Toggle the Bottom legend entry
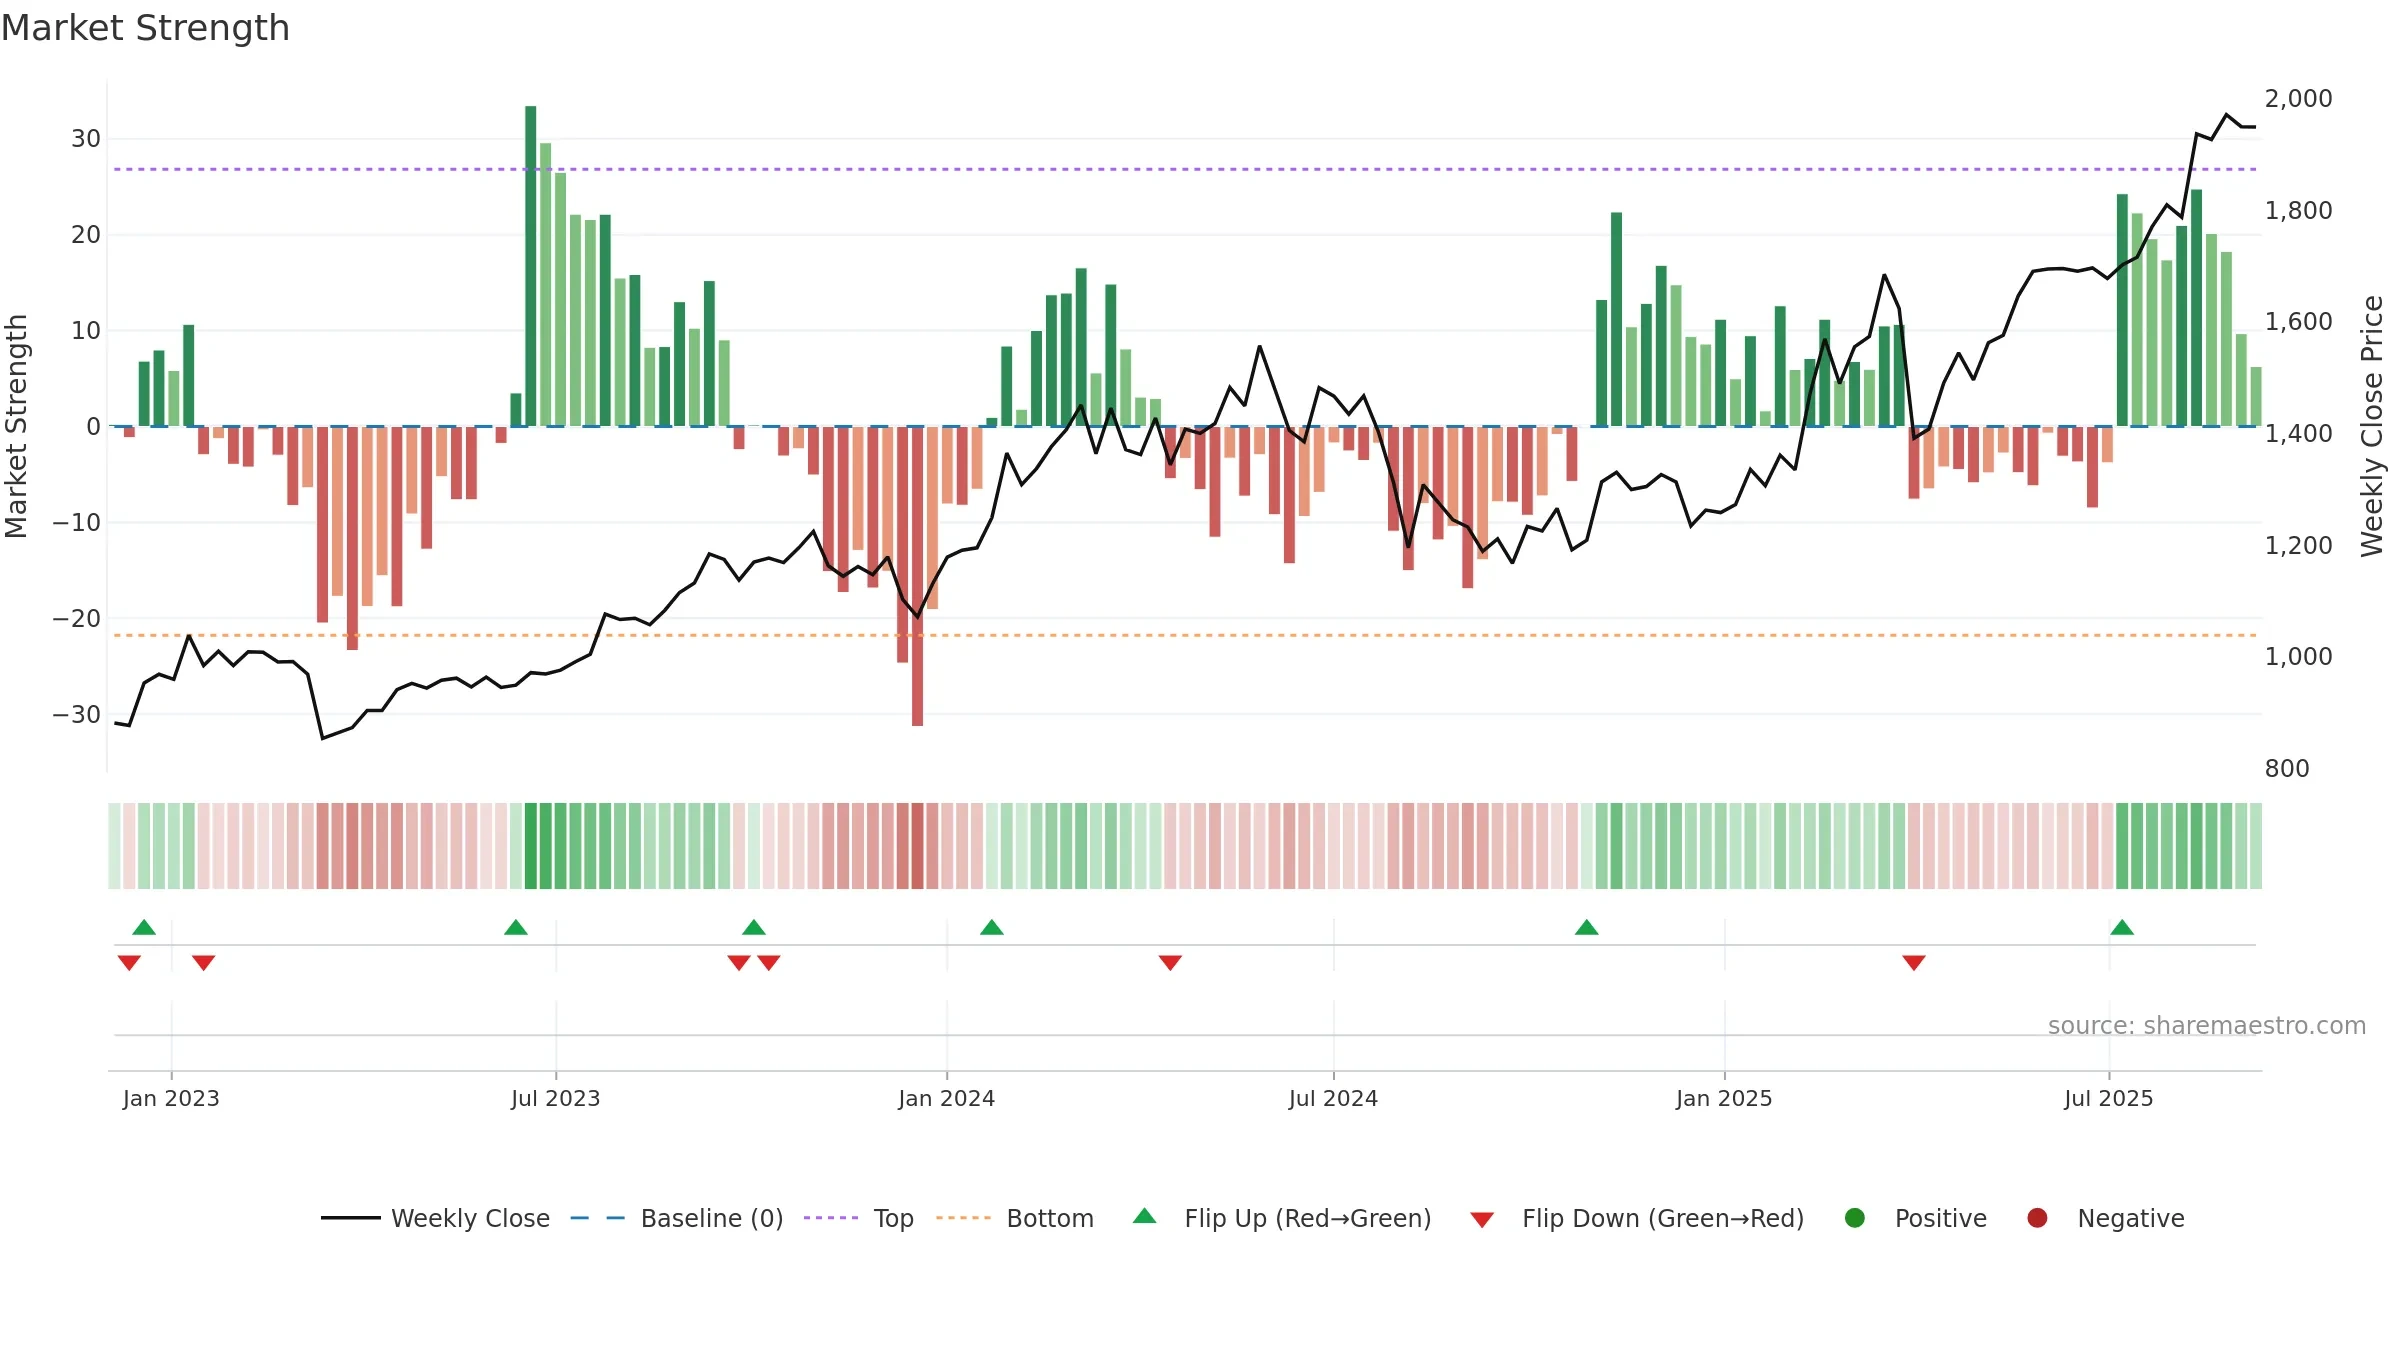2400x1350 pixels. coord(1014,1218)
